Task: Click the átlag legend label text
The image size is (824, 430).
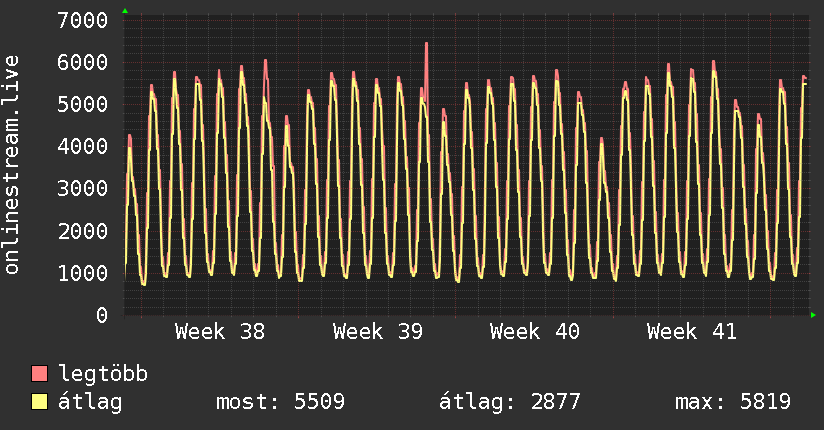Action: point(90,402)
